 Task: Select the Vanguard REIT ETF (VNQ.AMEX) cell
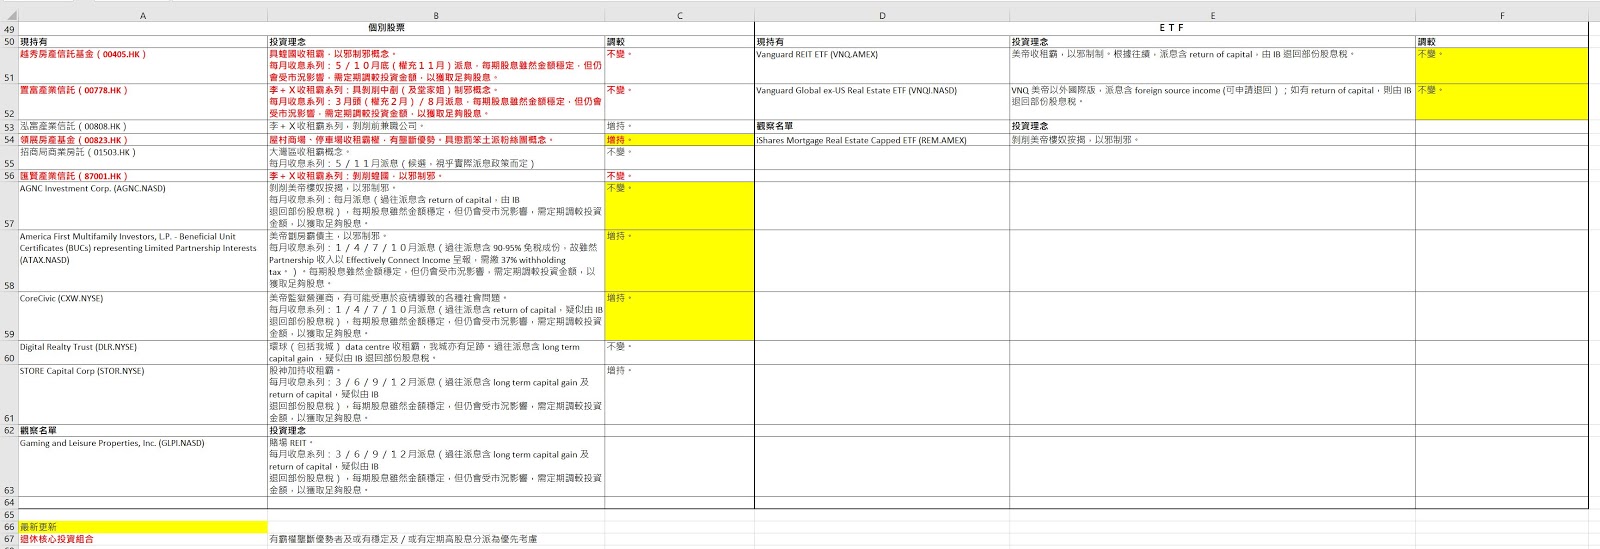click(882, 65)
